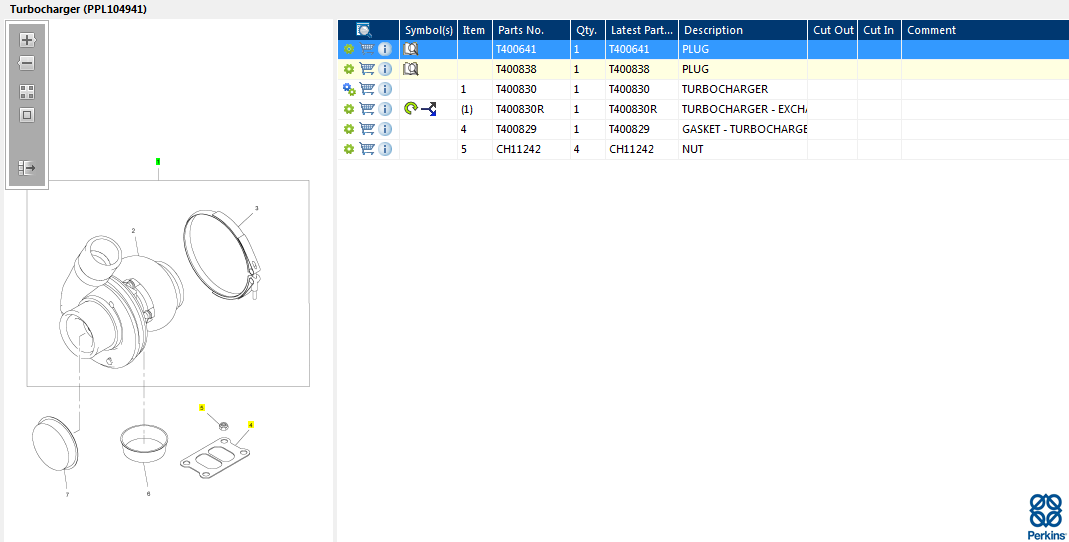Zoom in on the turbocharger diagram
This screenshot has height=542, width=1069.
click(27, 40)
